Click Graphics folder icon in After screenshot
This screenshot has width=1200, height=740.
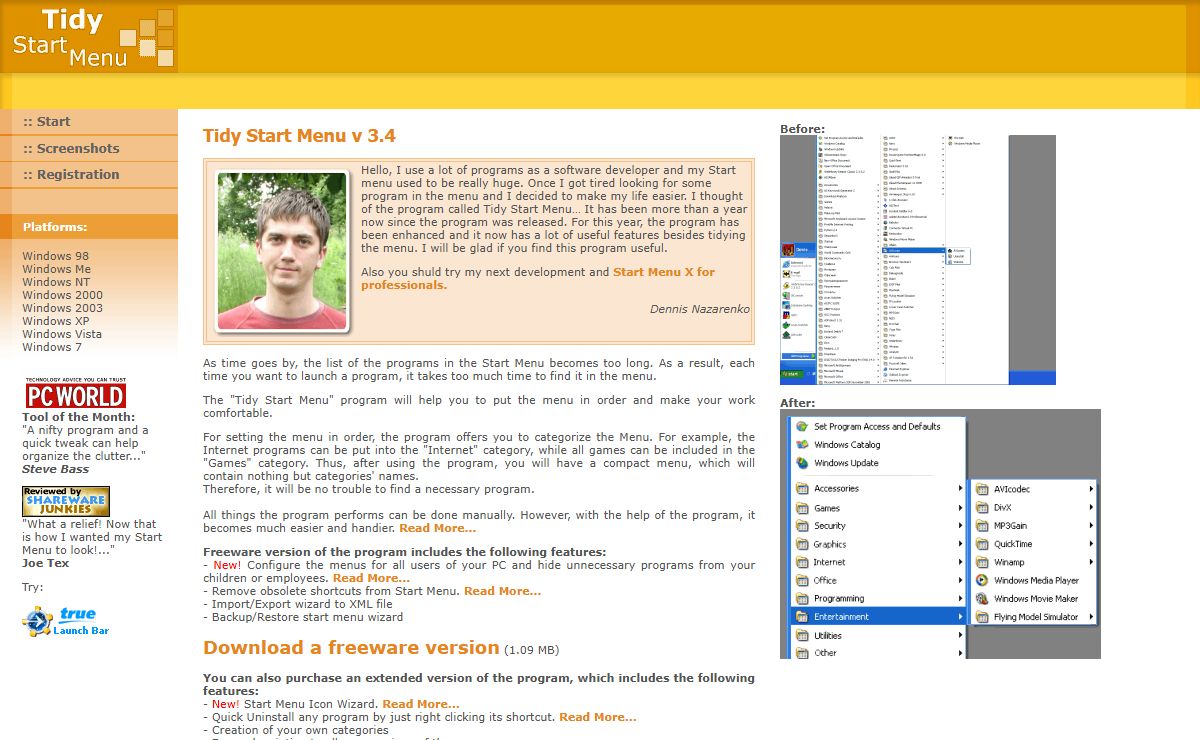pyautogui.click(x=802, y=544)
